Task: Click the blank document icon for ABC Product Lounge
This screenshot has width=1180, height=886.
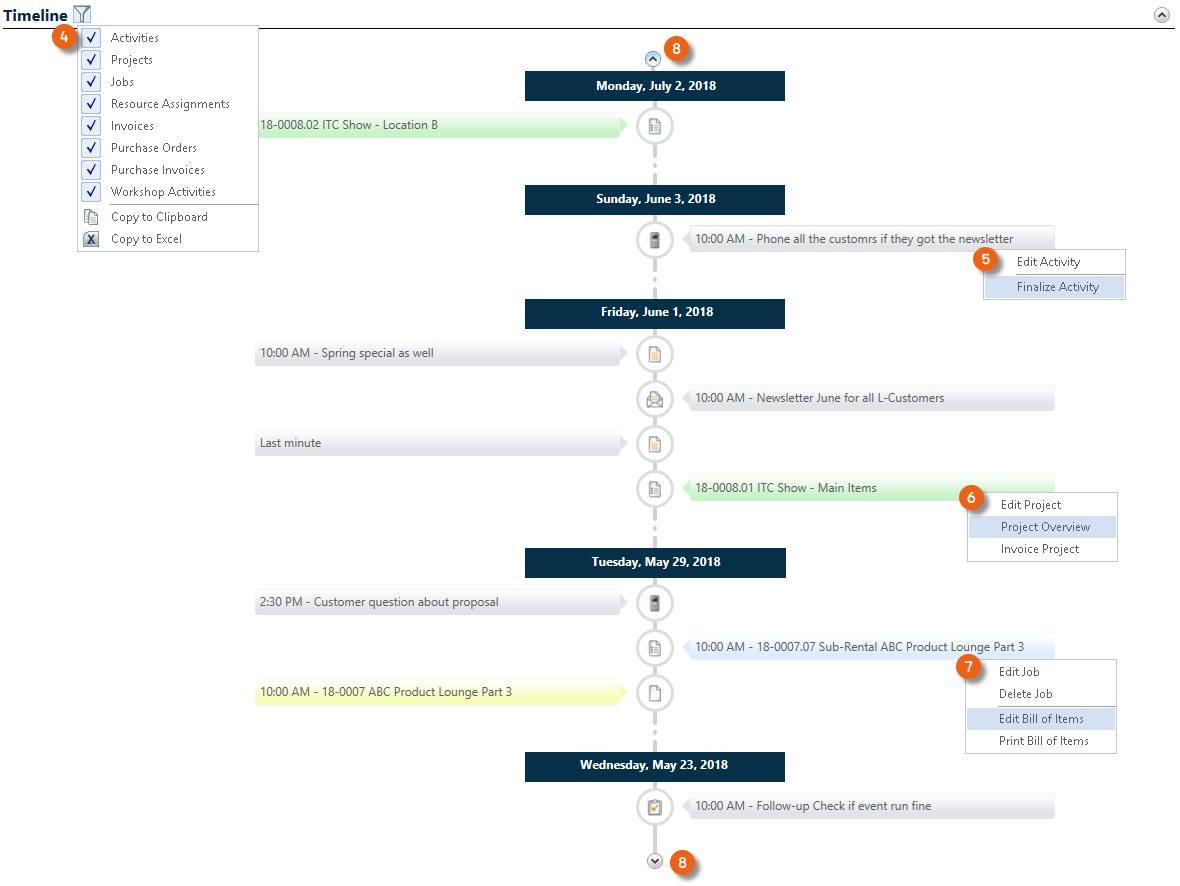Action: pos(655,693)
